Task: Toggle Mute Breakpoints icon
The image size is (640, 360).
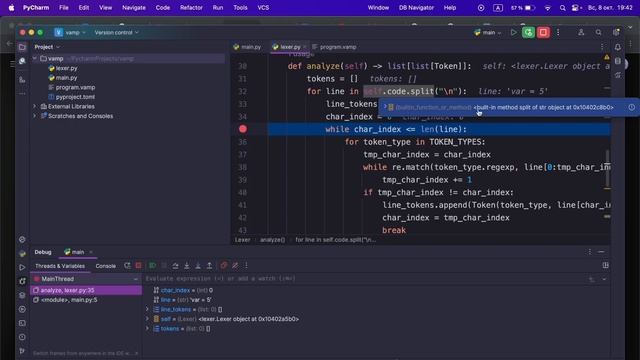Action: pos(235,266)
